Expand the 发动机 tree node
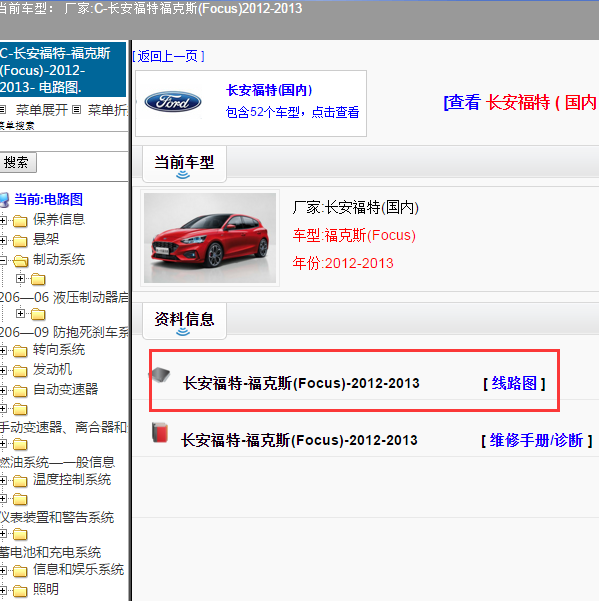 (x=3, y=370)
